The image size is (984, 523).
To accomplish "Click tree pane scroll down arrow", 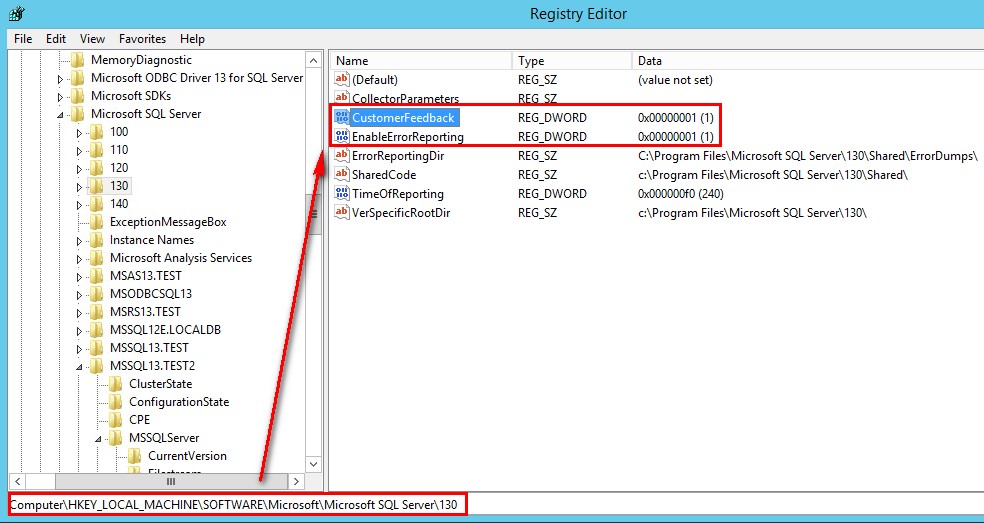I will [x=314, y=464].
